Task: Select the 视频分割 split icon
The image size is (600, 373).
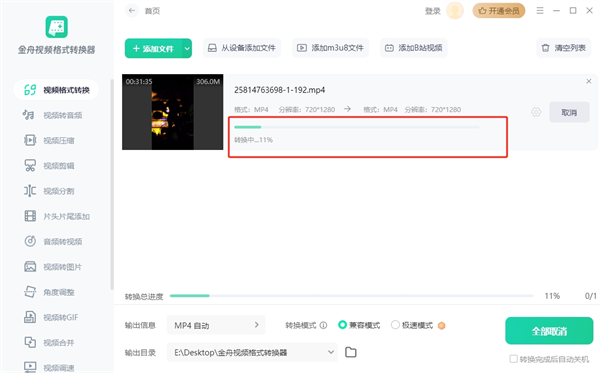Action: coord(30,191)
